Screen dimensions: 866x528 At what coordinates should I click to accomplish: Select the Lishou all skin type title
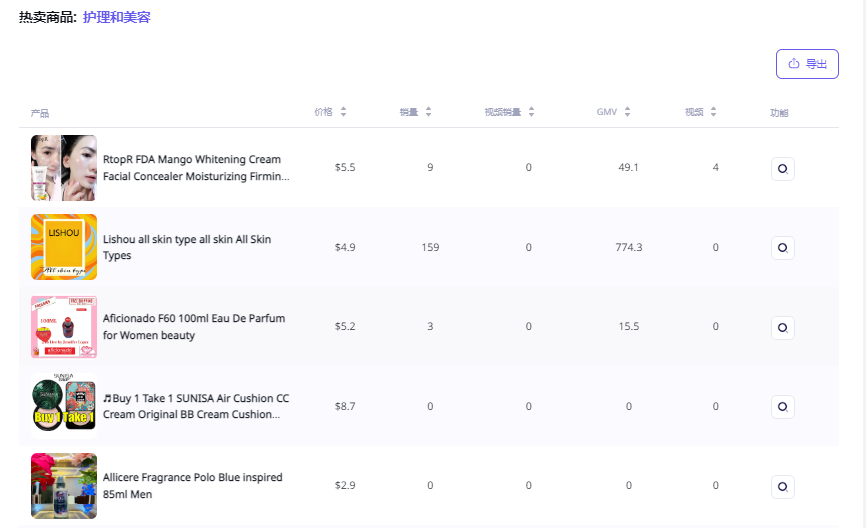coord(187,247)
